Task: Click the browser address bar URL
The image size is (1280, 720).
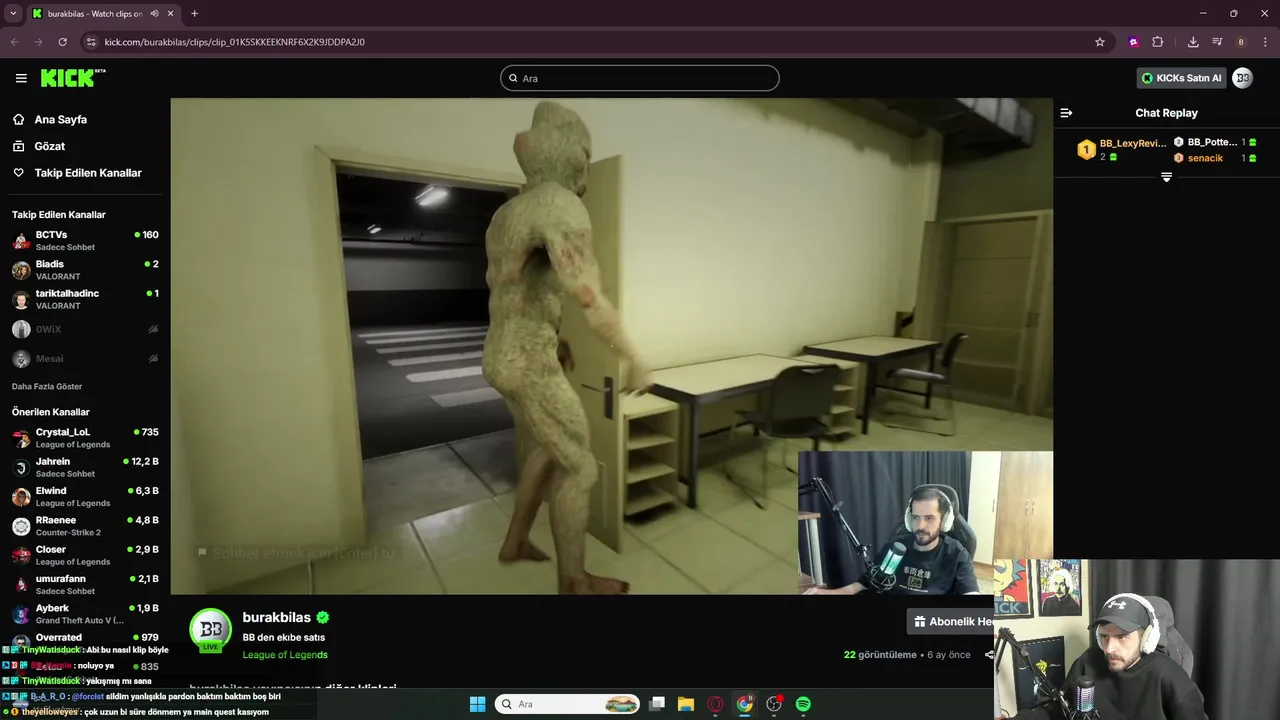Action: pos(235,42)
